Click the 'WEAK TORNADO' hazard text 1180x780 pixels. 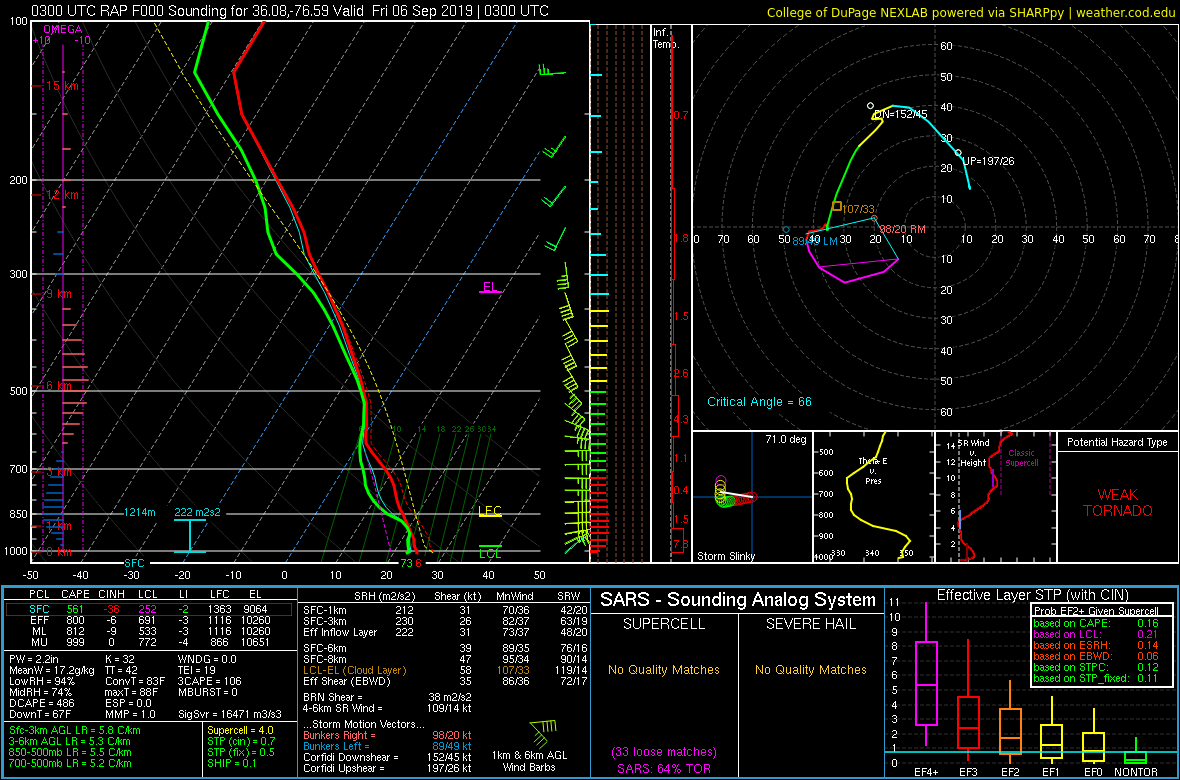pyautogui.click(x=1117, y=502)
